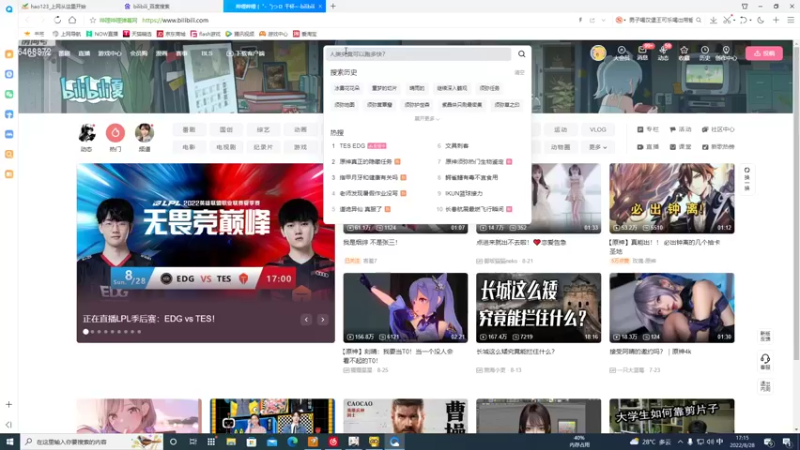This screenshot has width=800, height=450.
Task: Open a new browser tab with plus
Action: coord(333,6)
